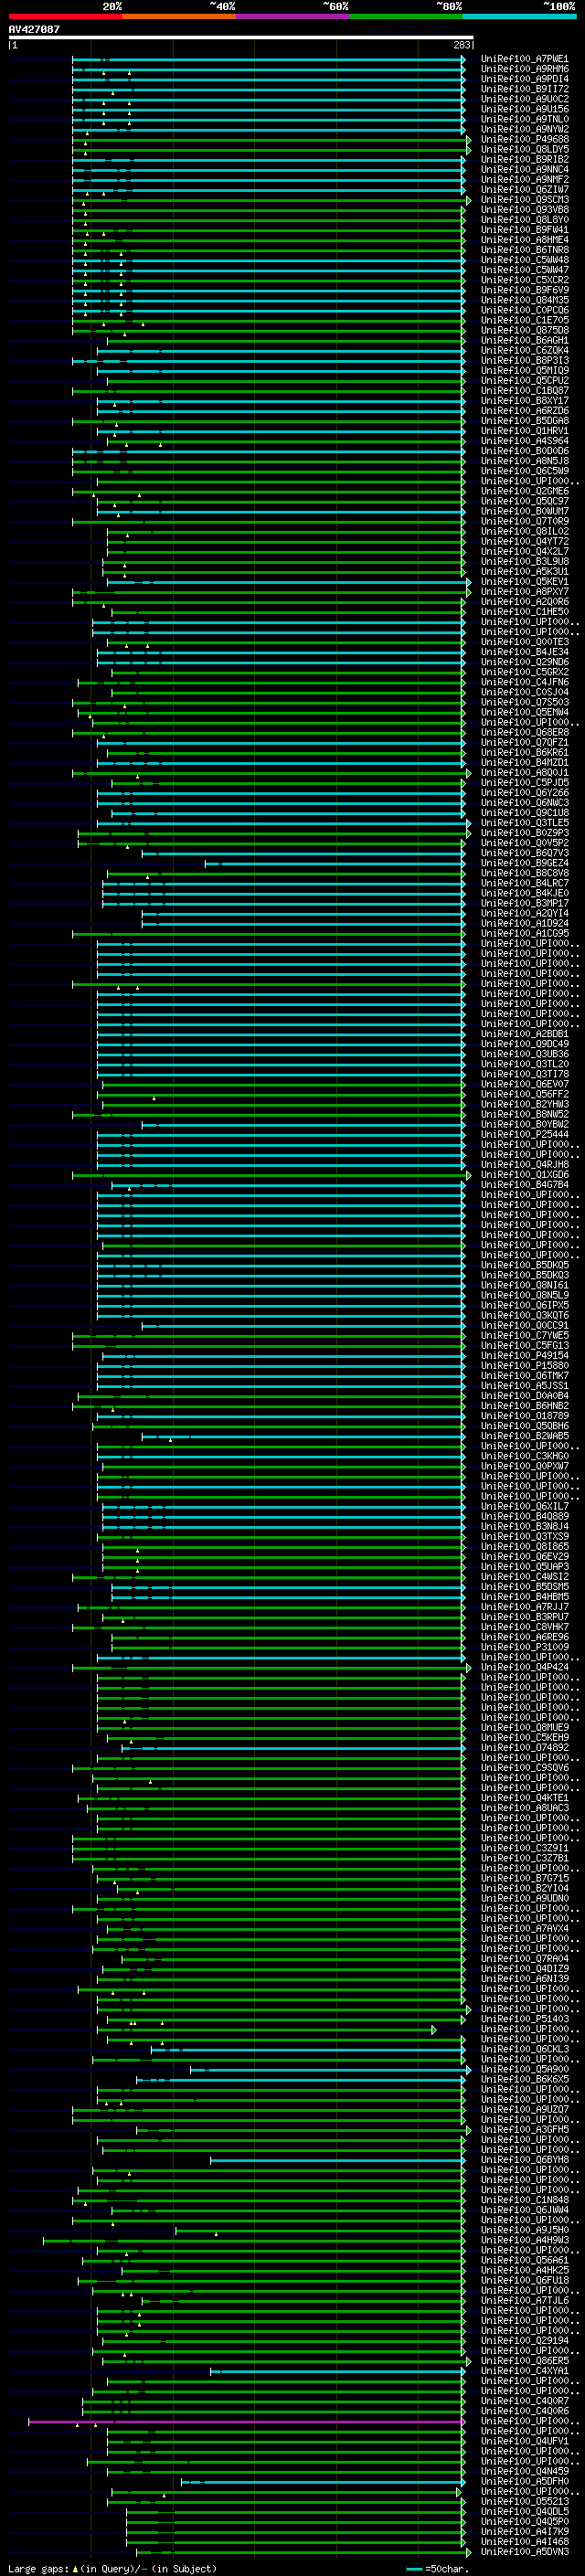The height and width of the screenshot is (2576, 585).
Task: Select the UniRef100_Q5MIQ9 label
Action: (524, 370)
